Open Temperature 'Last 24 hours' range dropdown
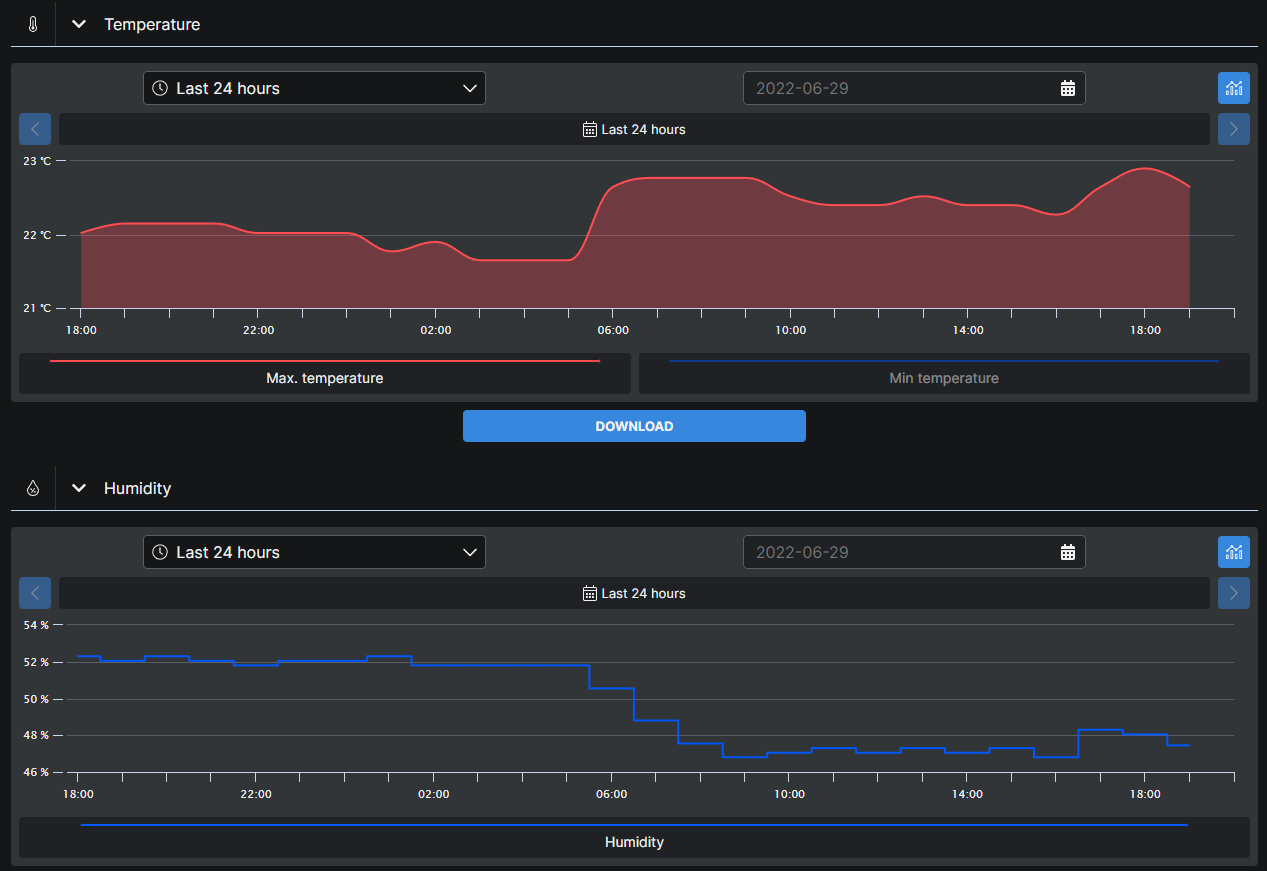Viewport: 1267px width, 871px height. [x=314, y=88]
